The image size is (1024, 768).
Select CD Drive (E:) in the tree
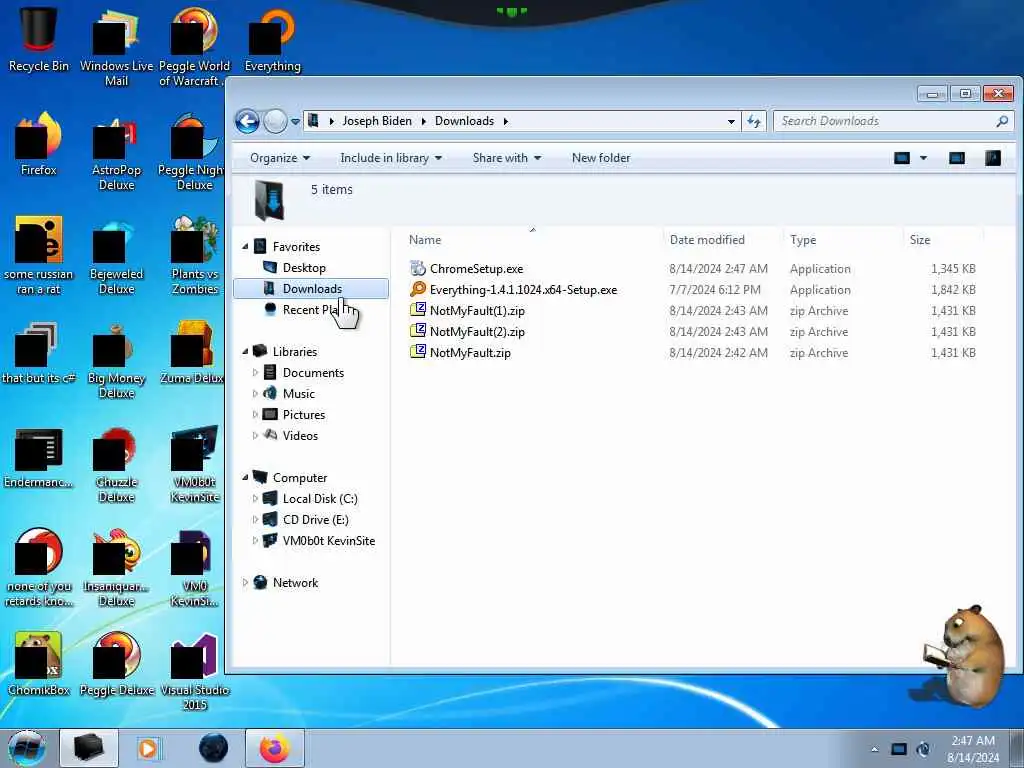coord(315,520)
